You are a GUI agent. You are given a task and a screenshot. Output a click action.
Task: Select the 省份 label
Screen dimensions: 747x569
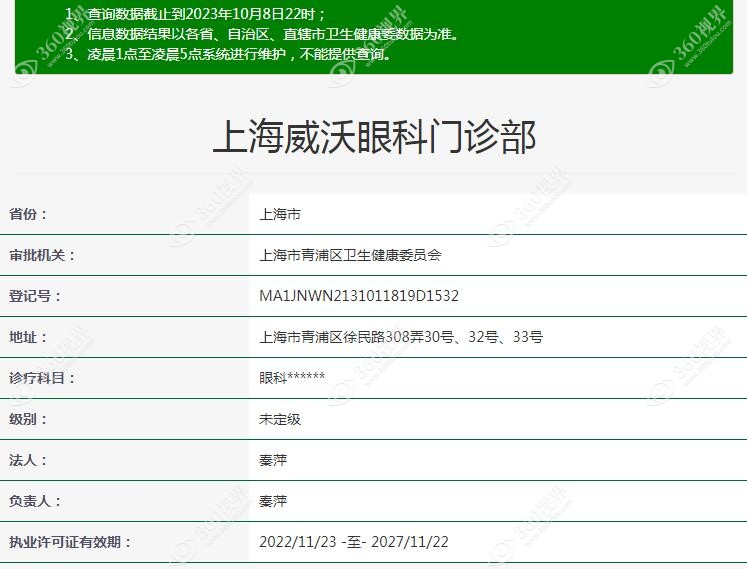pyautogui.click(x=28, y=214)
